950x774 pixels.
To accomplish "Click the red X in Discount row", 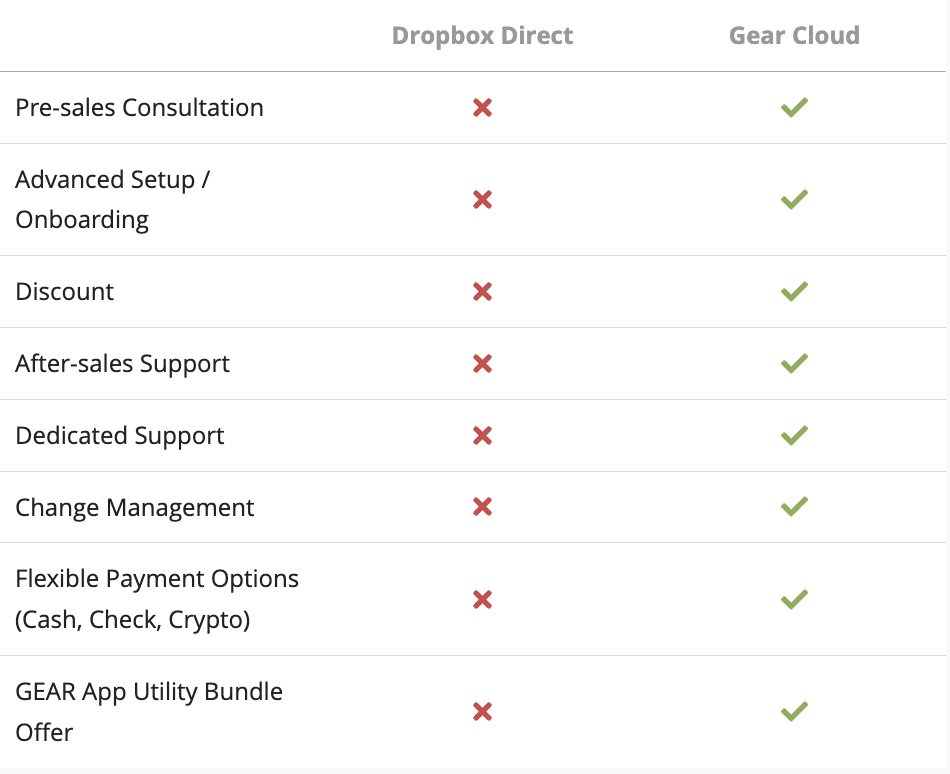I will (482, 292).
